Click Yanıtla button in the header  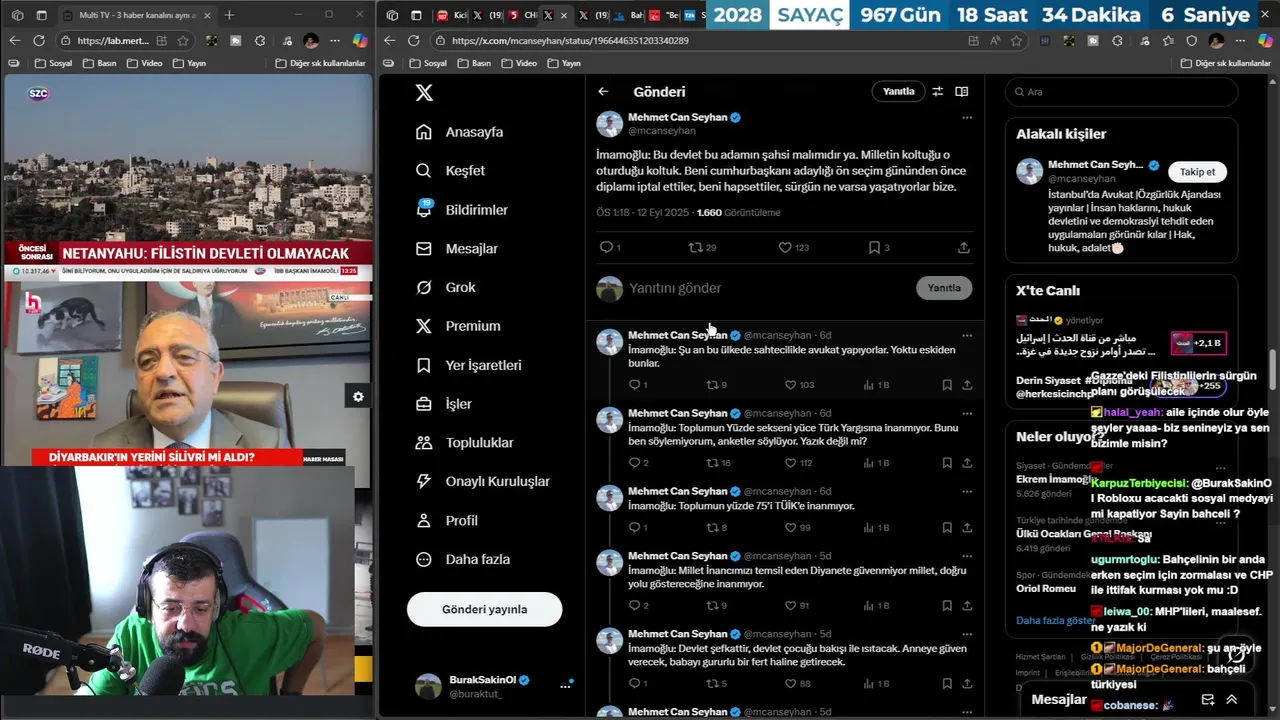[898, 91]
